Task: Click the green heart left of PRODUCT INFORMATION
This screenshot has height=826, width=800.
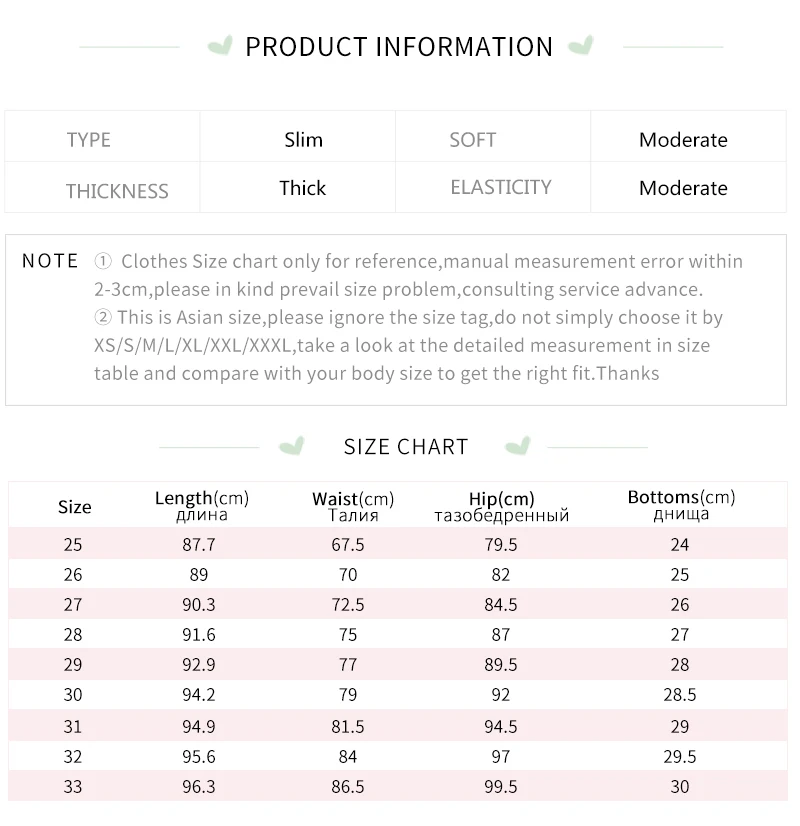Action: [220, 46]
